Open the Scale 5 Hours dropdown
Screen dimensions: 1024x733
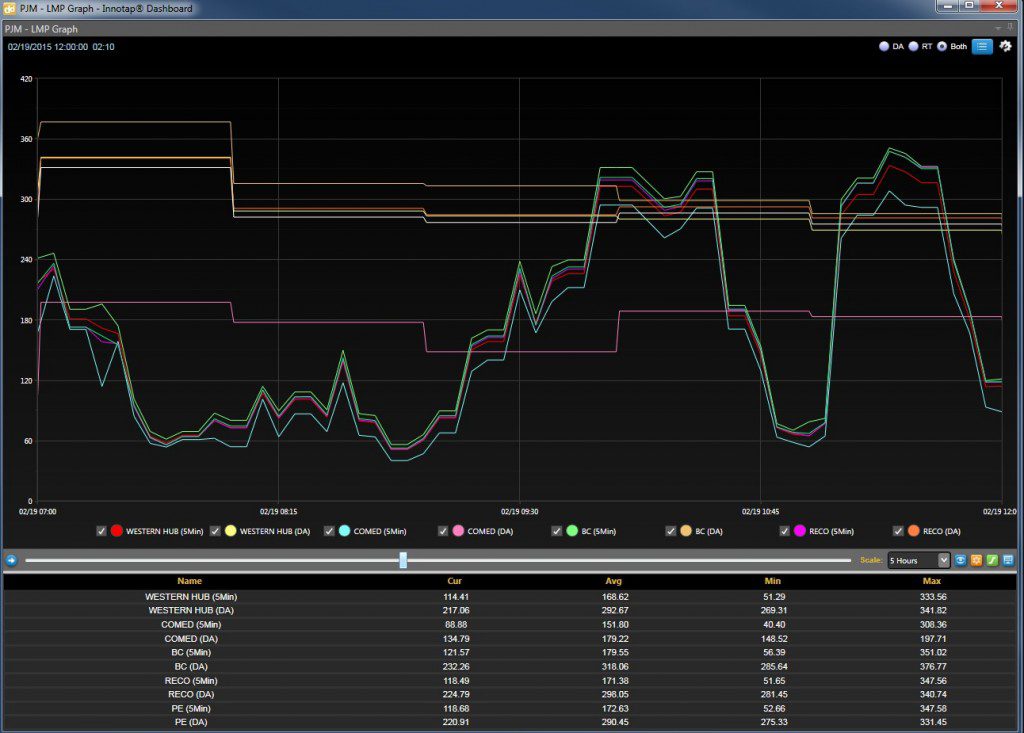pos(918,561)
